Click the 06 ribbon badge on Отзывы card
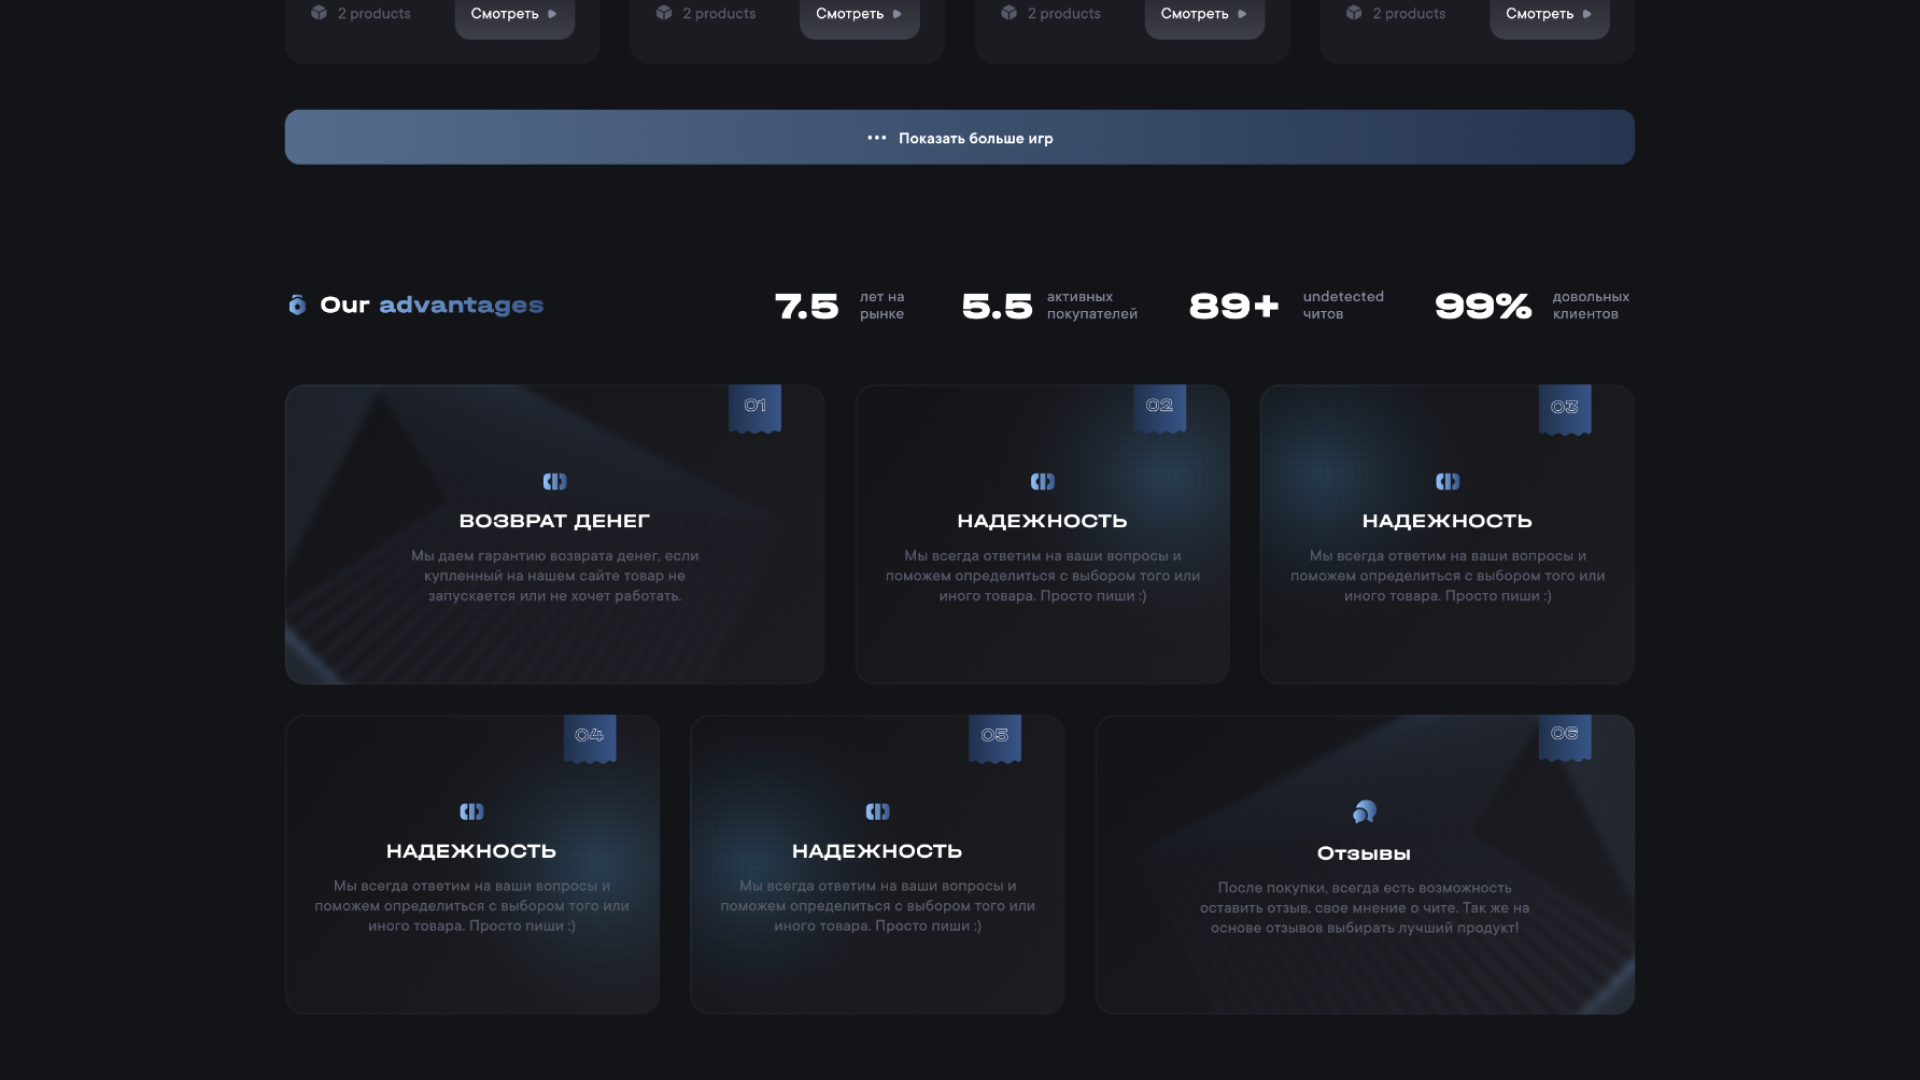 point(1564,736)
